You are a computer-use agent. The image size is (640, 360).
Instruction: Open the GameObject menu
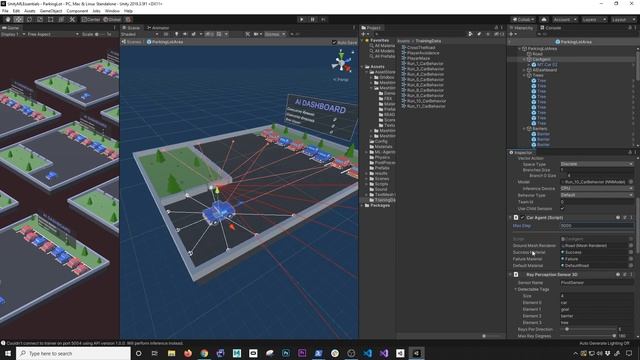[51, 11]
